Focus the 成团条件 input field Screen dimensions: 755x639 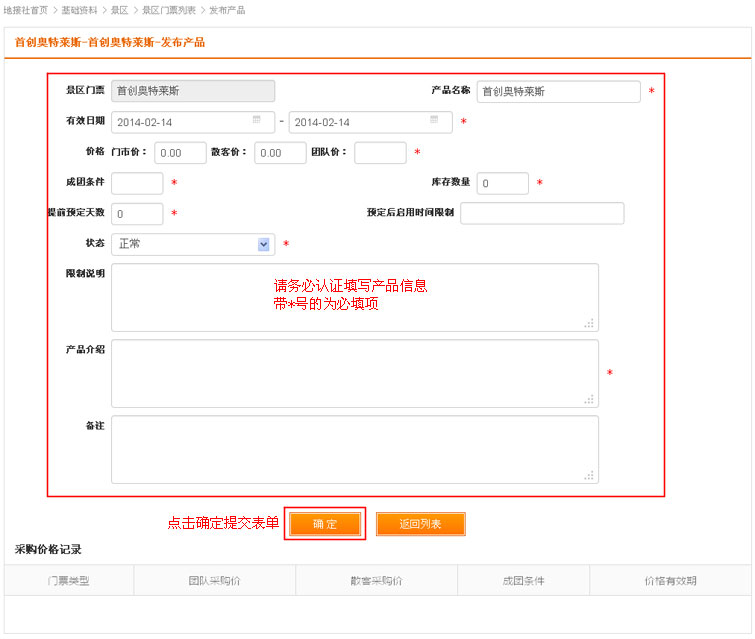click(x=137, y=184)
